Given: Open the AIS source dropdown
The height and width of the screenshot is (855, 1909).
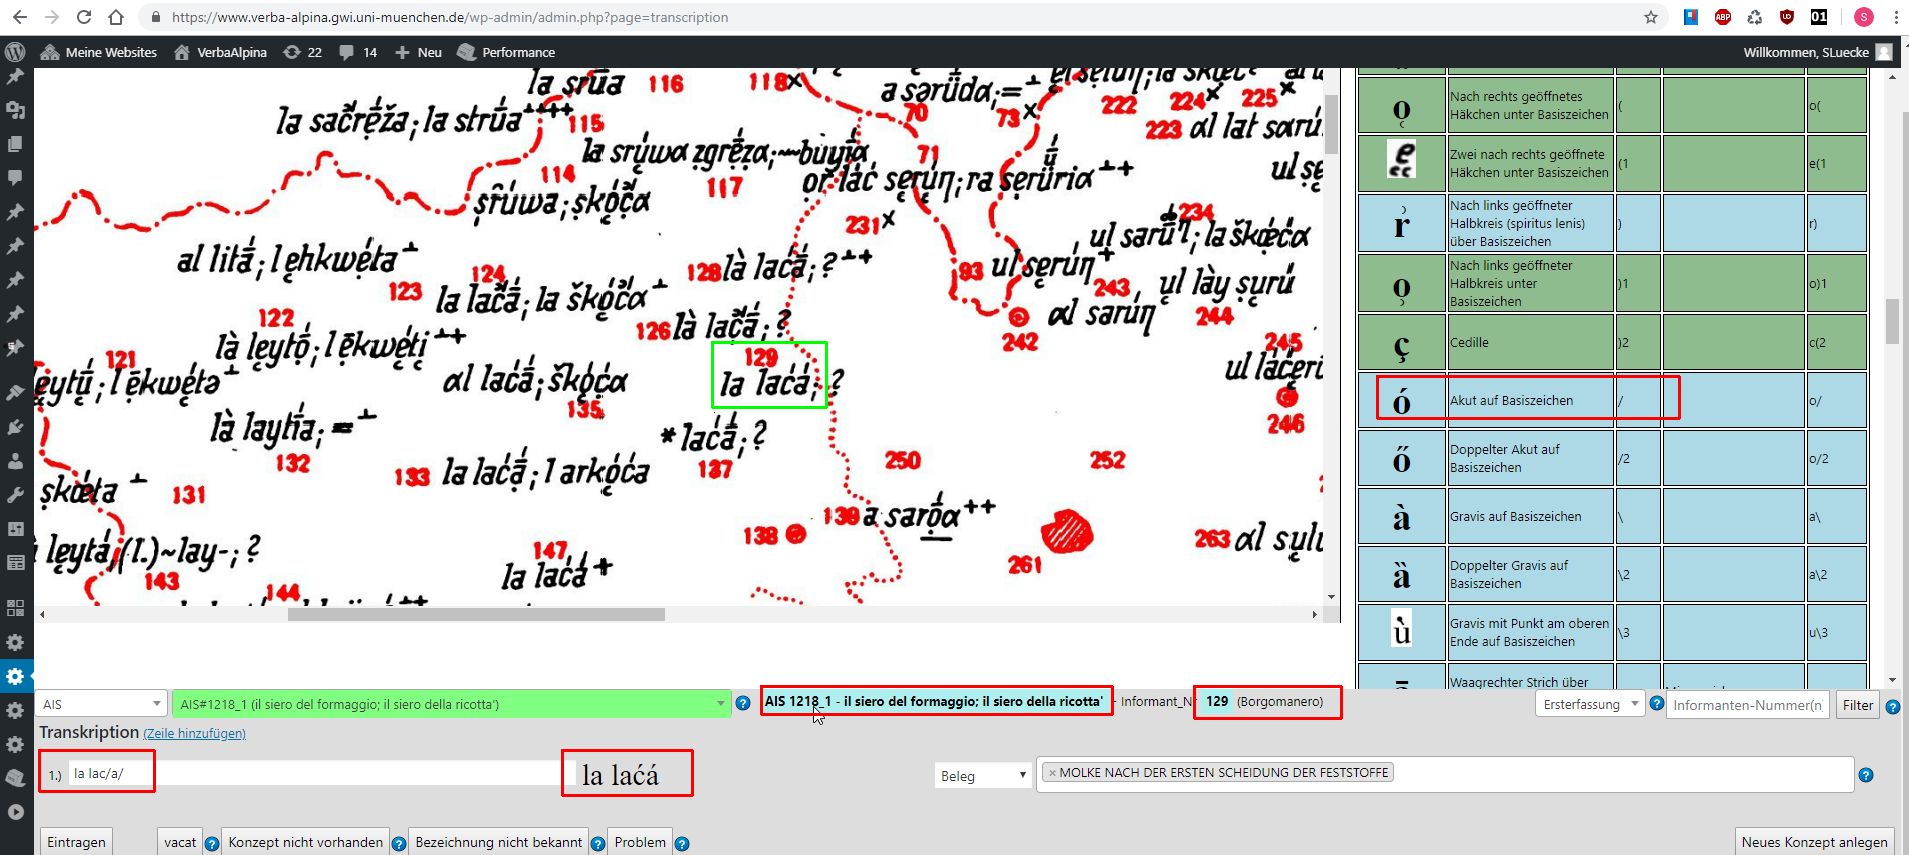Looking at the screenshot, I should point(101,704).
